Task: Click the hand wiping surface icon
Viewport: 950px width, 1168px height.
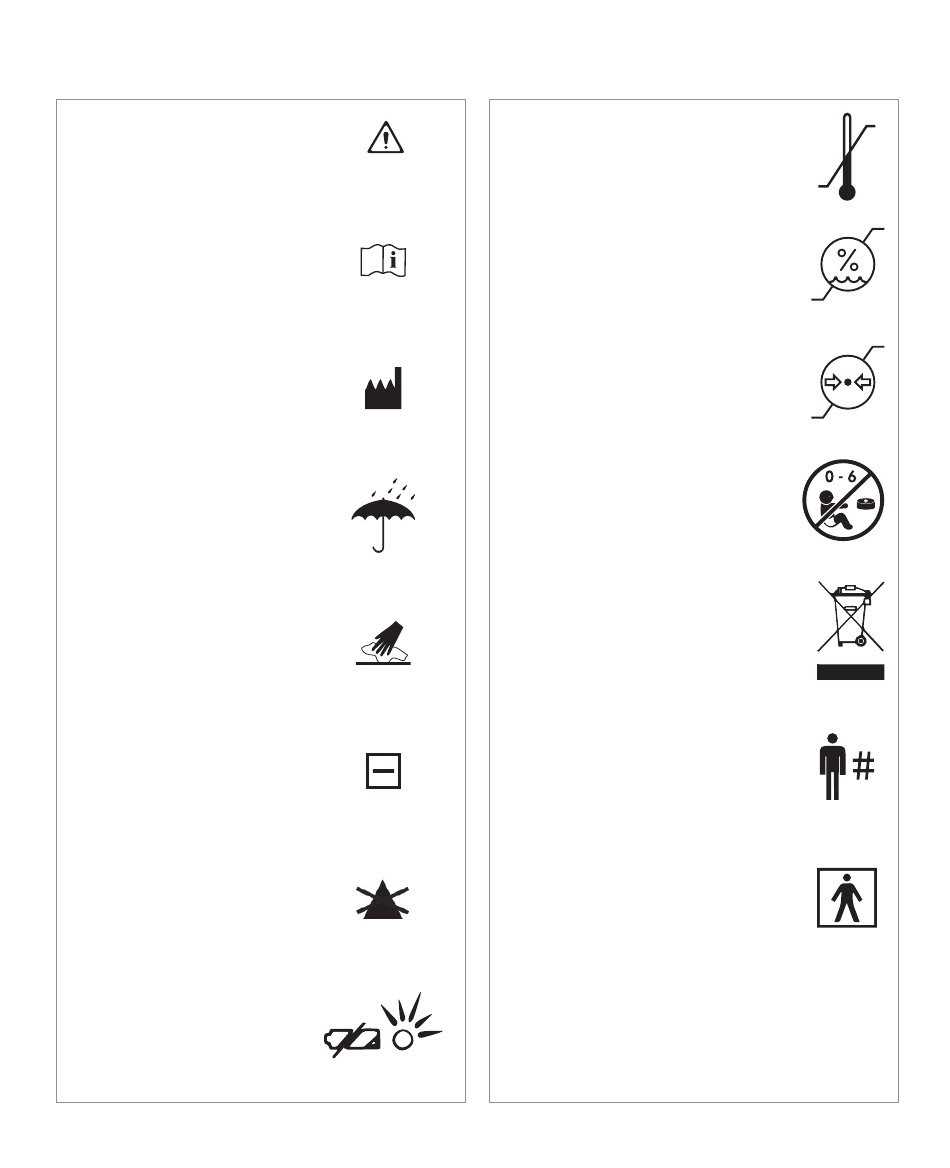Action: 383,643
